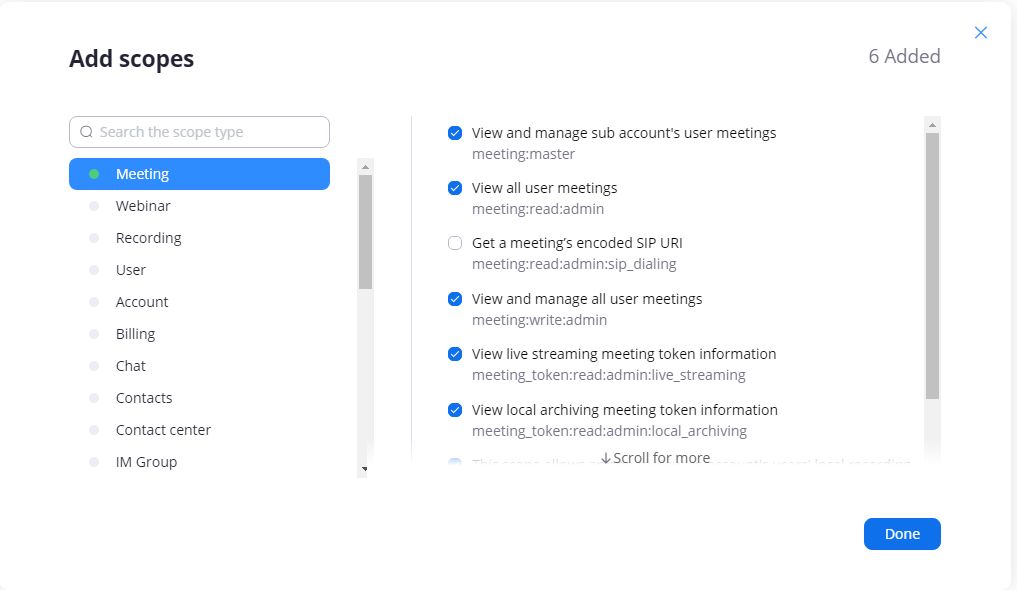This screenshot has width=1017, height=590.
Task: Uncheck local archiving meeting token scope
Action: 455,410
